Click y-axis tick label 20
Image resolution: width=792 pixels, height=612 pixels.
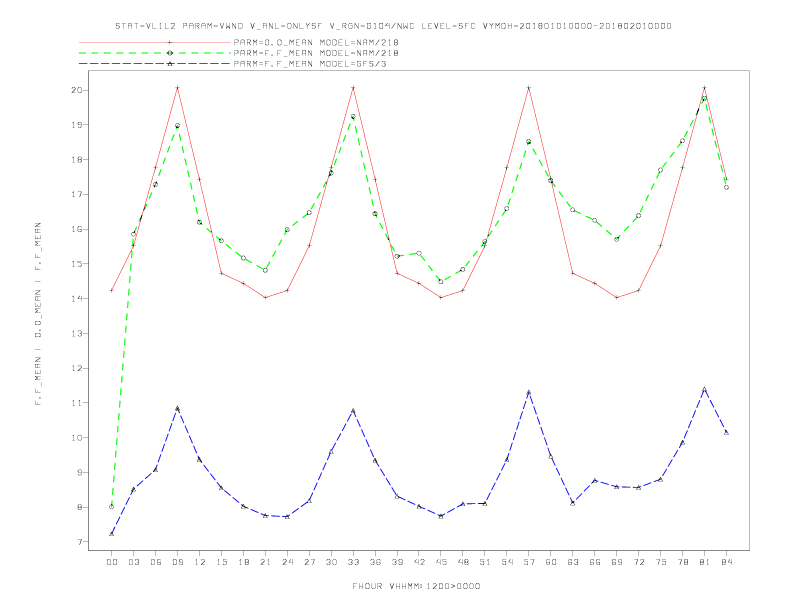[77, 90]
